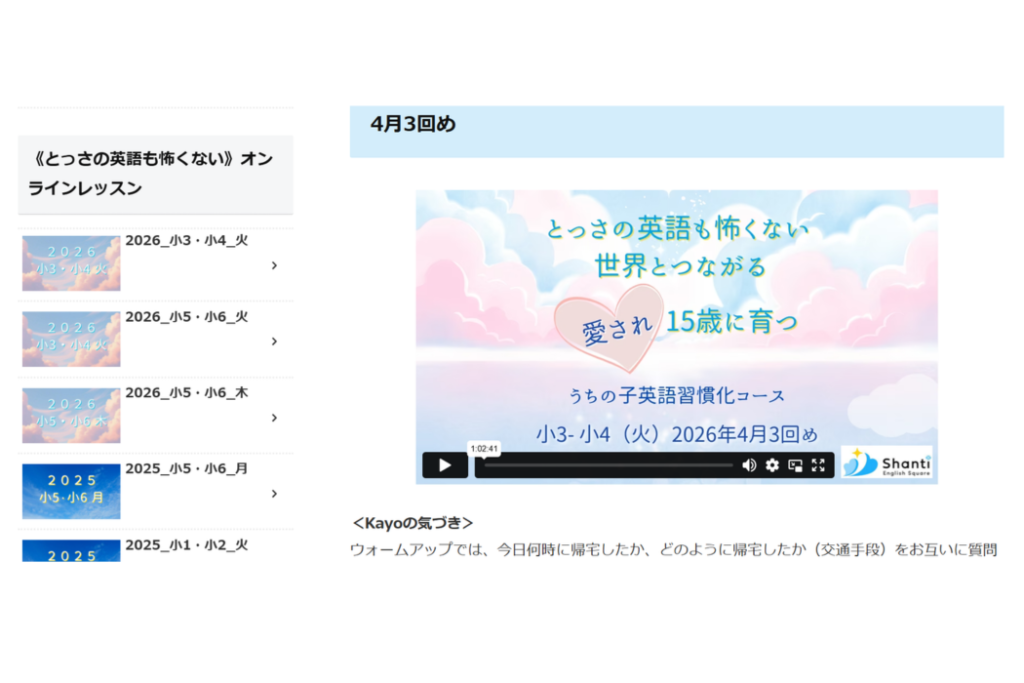Select the 2025_小5・小6_月 course title
Viewport: 1024px width, 683px height.
(x=186, y=469)
